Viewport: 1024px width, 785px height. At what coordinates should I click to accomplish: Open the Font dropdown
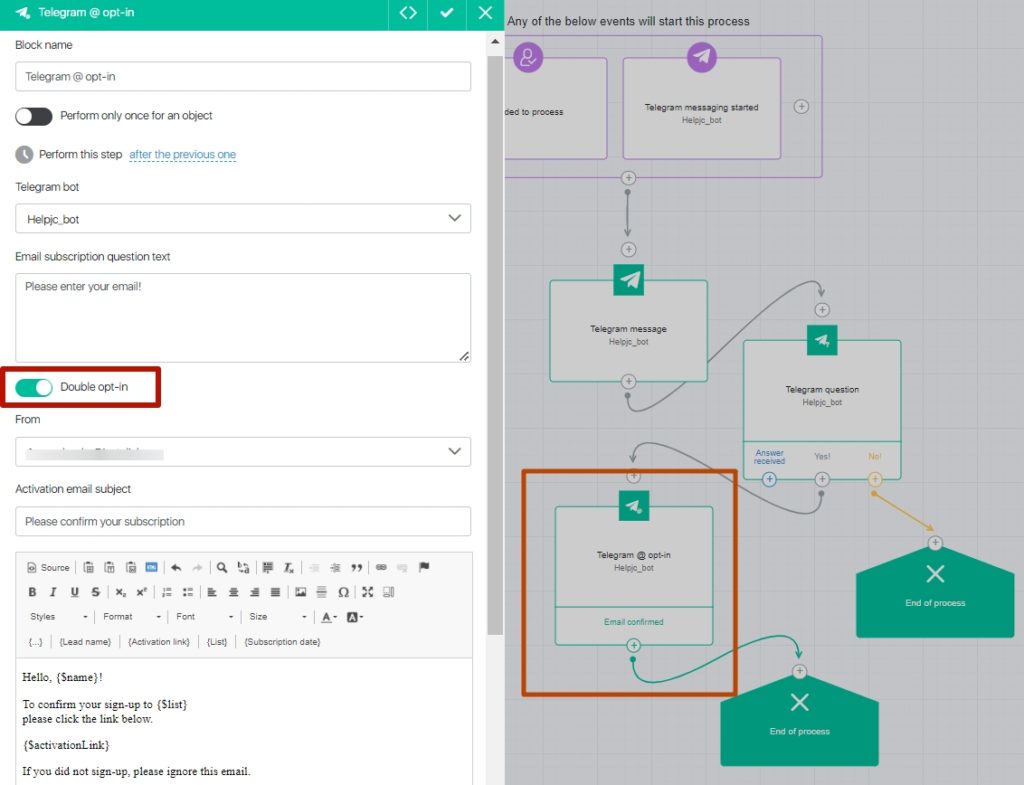pyautogui.click(x=204, y=617)
